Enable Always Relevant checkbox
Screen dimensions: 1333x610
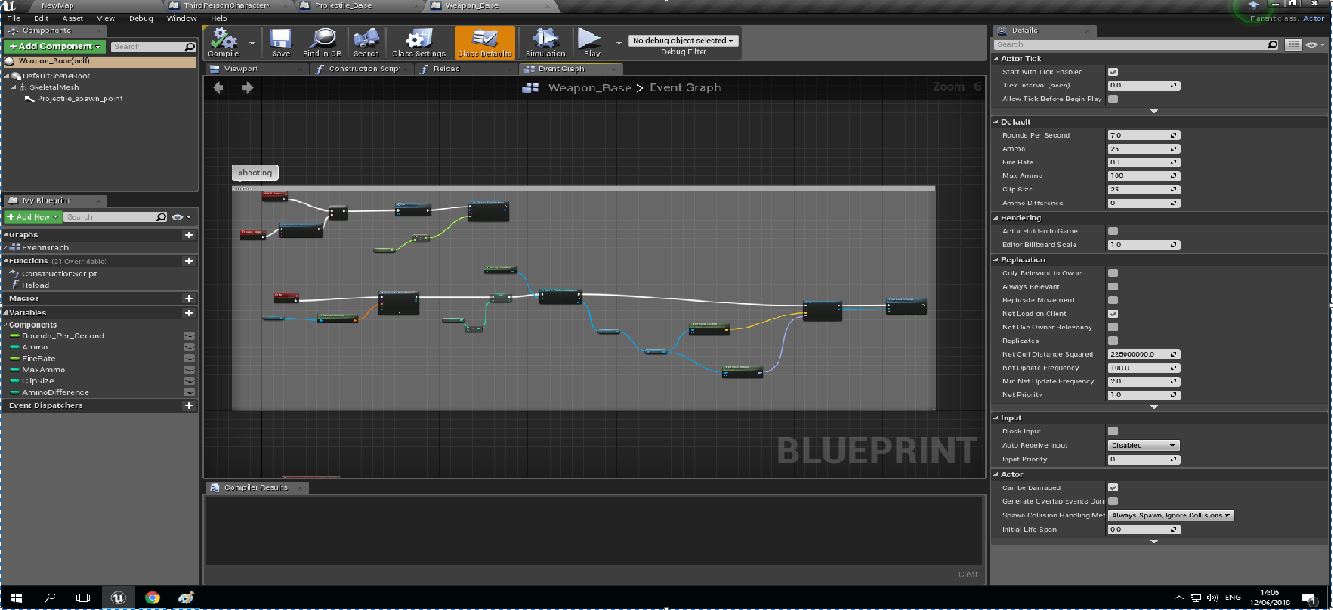[x=1113, y=286]
